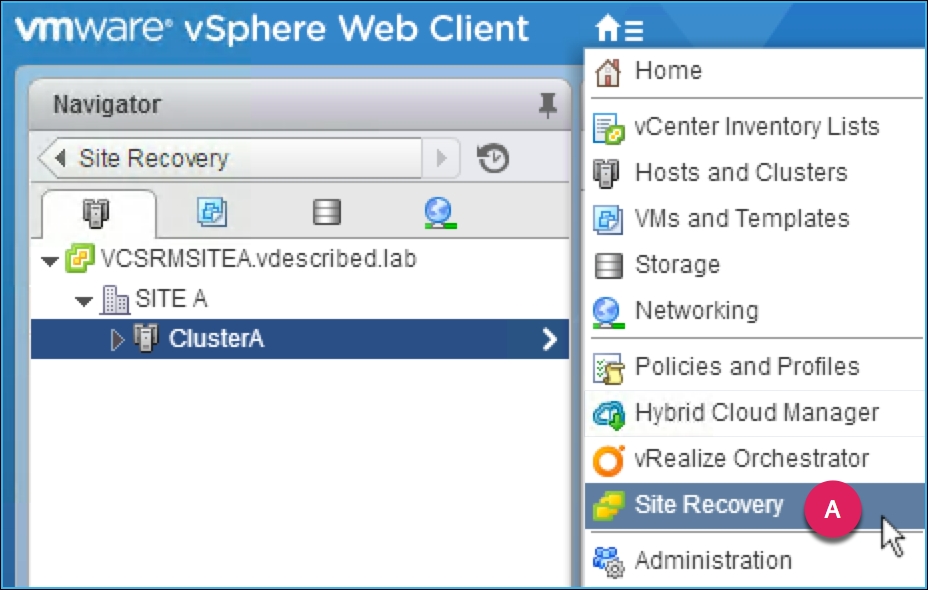The width and height of the screenshot is (928, 590).
Task: Choose Home from the dropdown menu
Action: click(668, 71)
